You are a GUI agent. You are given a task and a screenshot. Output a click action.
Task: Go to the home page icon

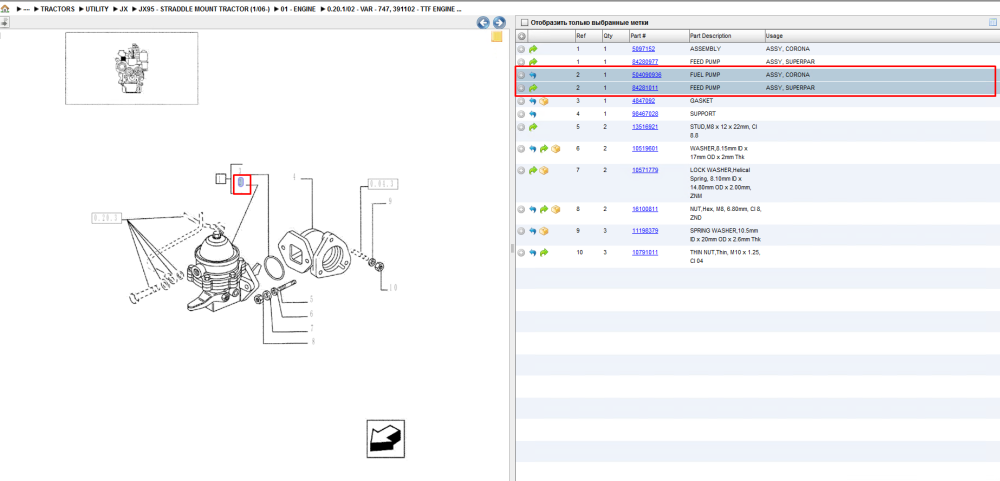[5, 9]
